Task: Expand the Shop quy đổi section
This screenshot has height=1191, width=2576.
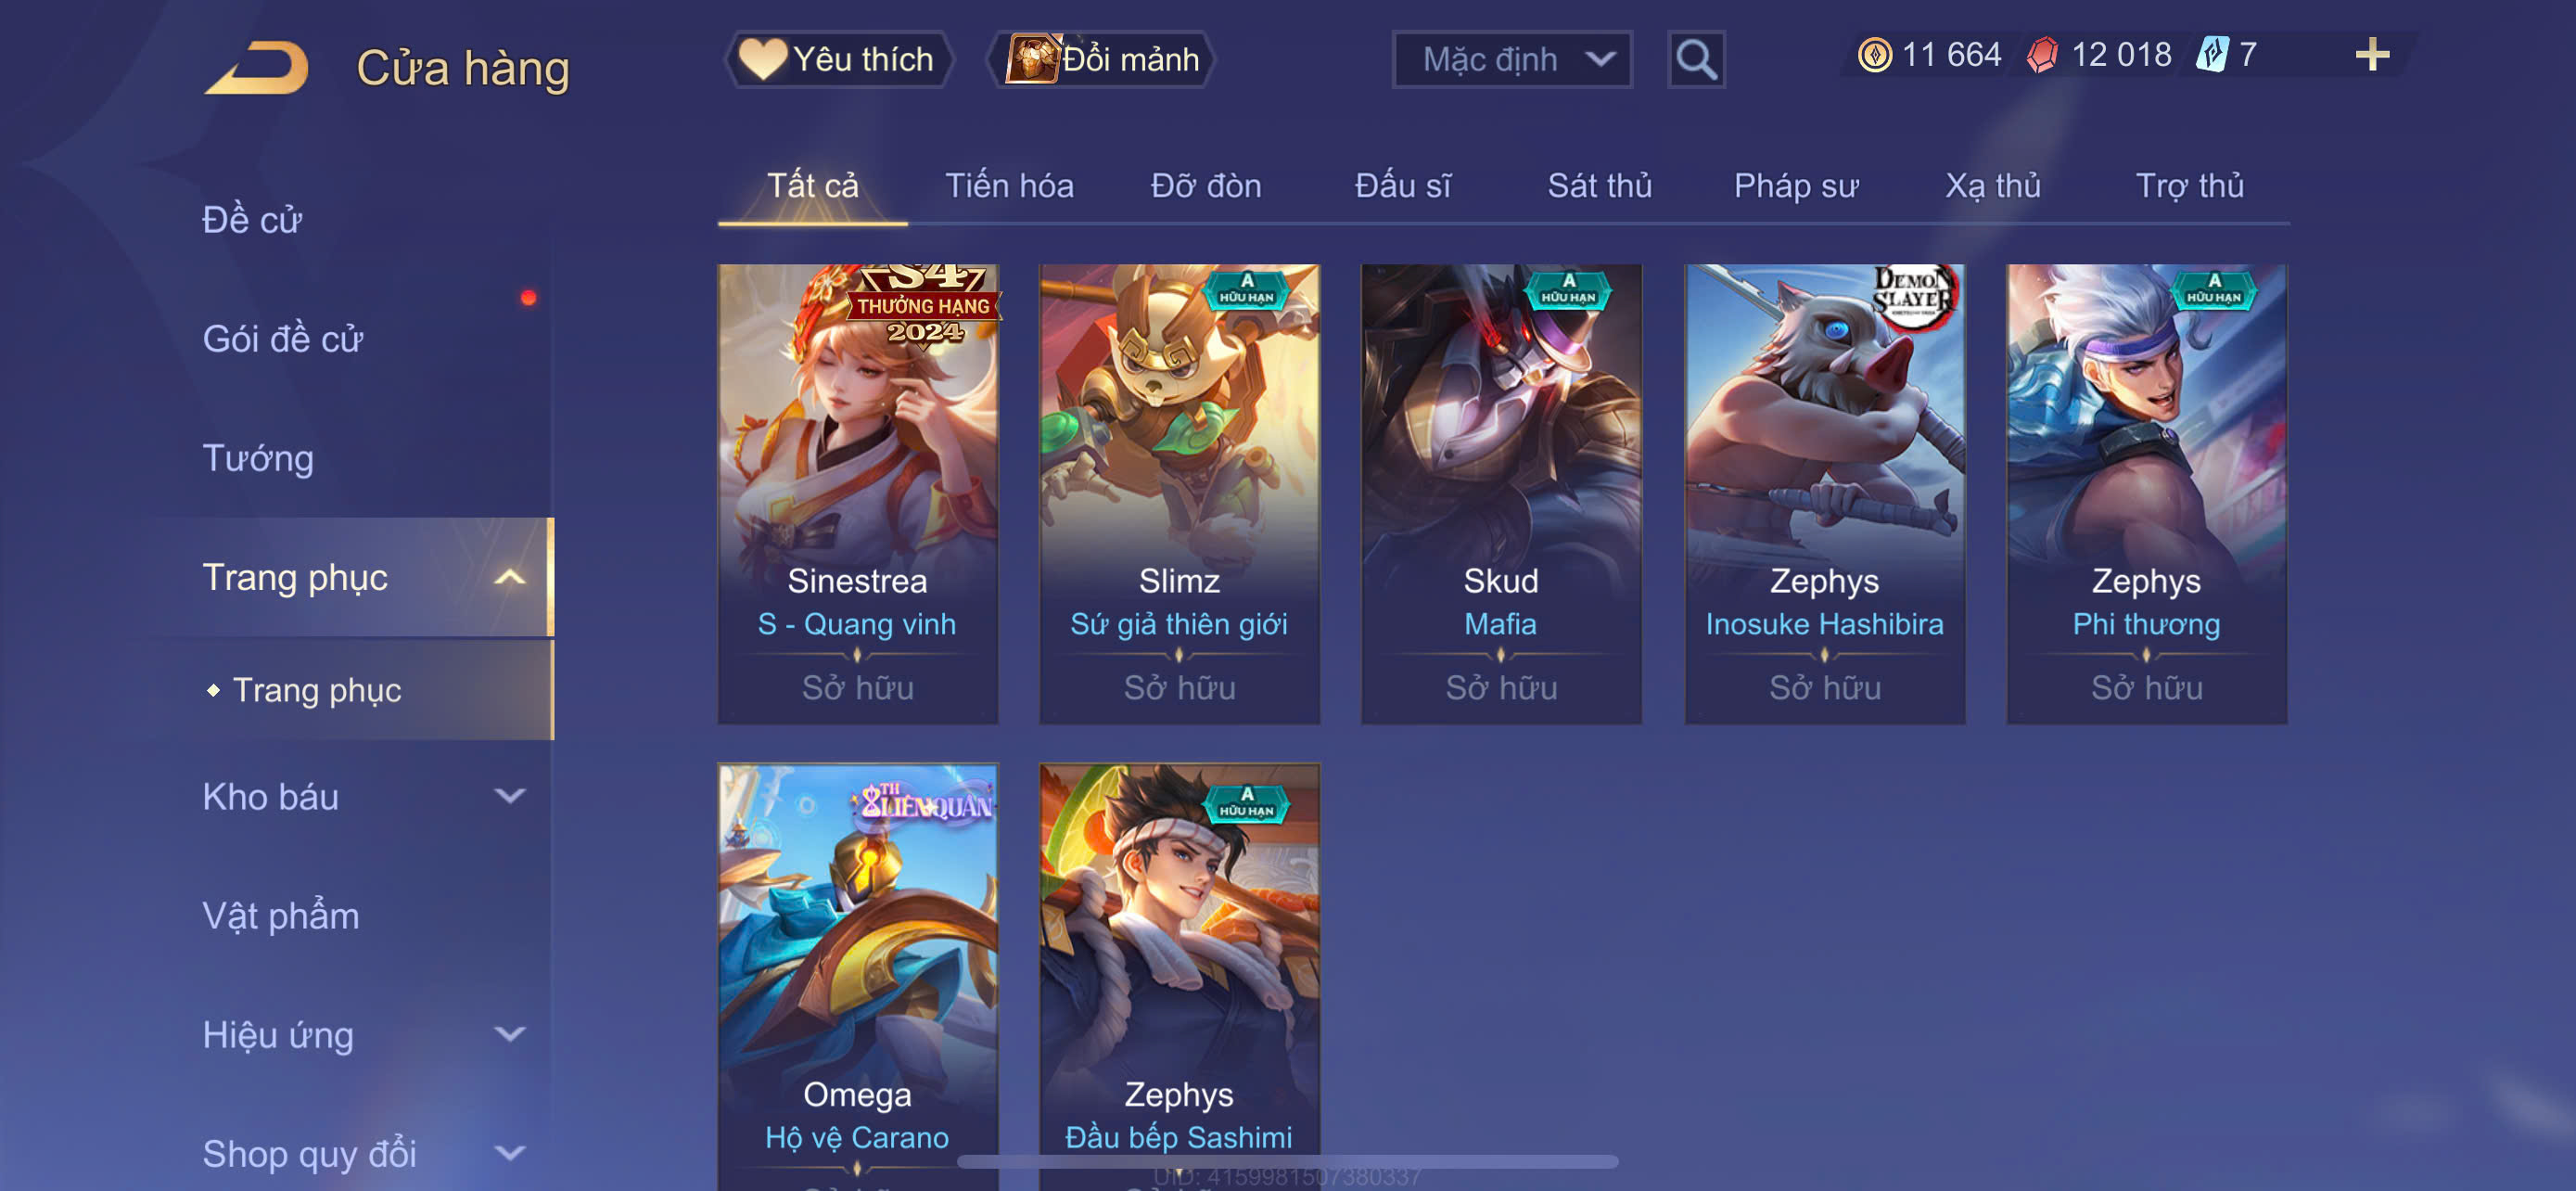Action: (x=509, y=1153)
